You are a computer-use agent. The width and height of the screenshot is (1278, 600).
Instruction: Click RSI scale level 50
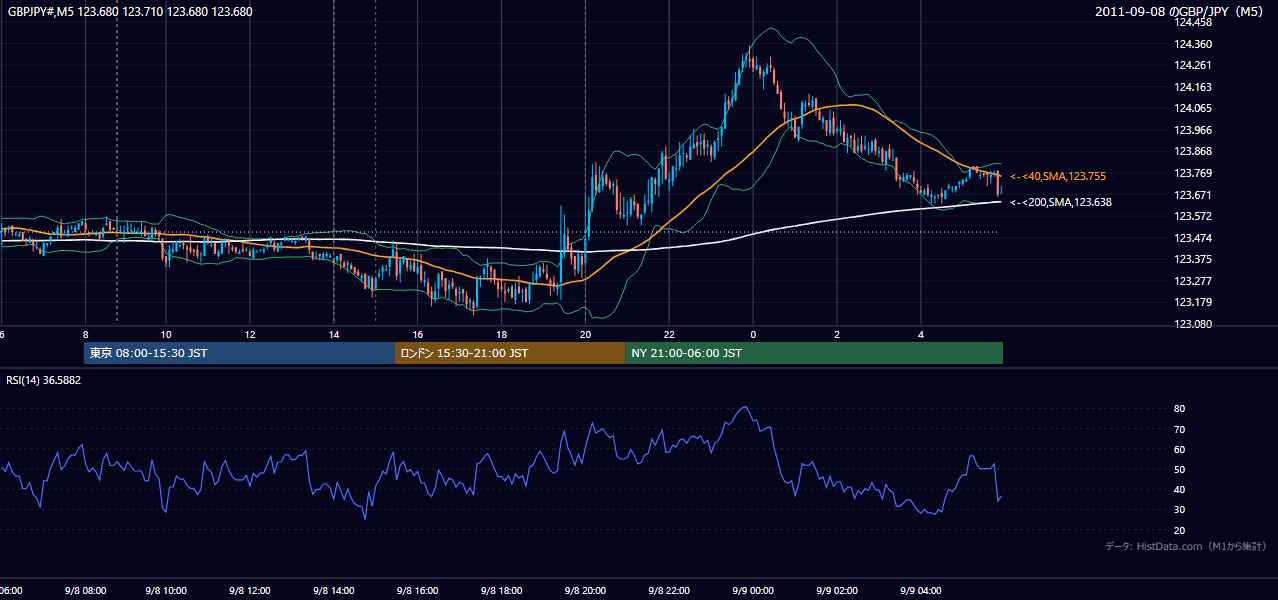pyautogui.click(x=1179, y=469)
